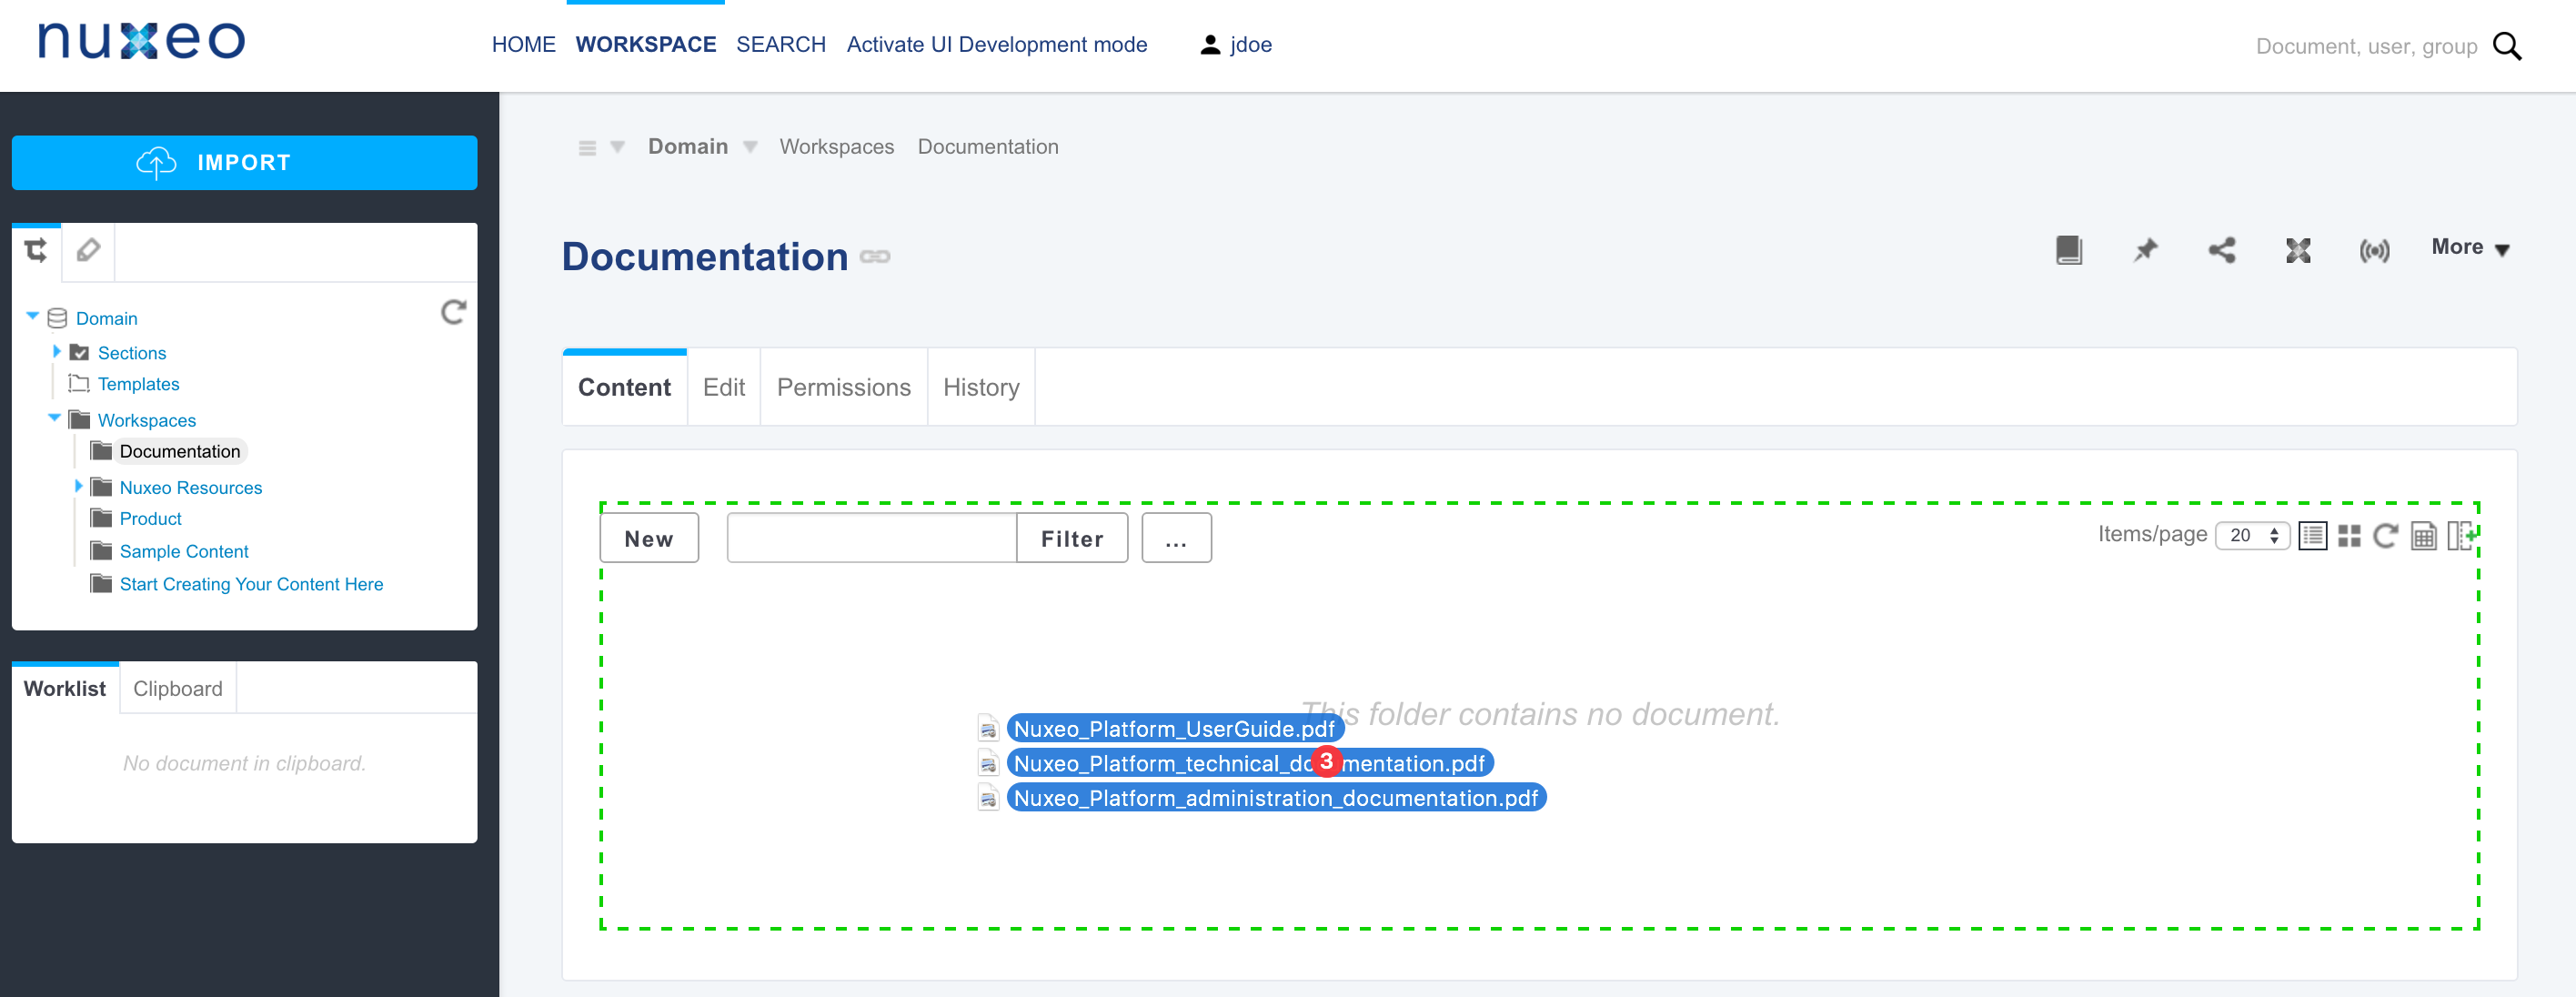This screenshot has height=997, width=2576.
Task: Open Product folder in tree
Action: 150,519
